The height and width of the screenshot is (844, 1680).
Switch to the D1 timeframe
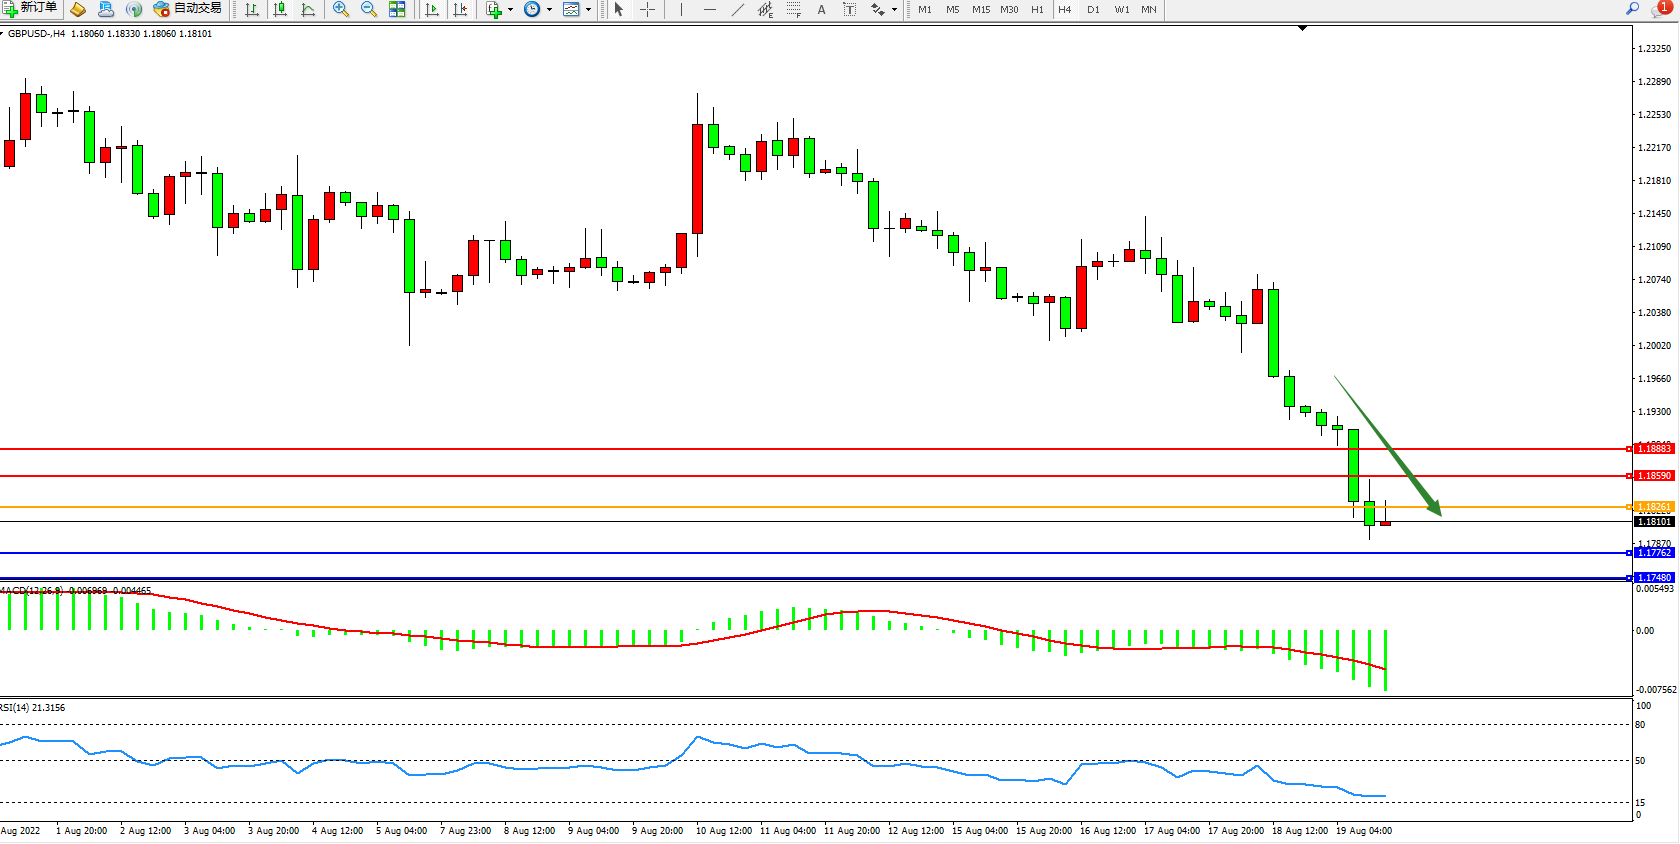[x=1093, y=10]
